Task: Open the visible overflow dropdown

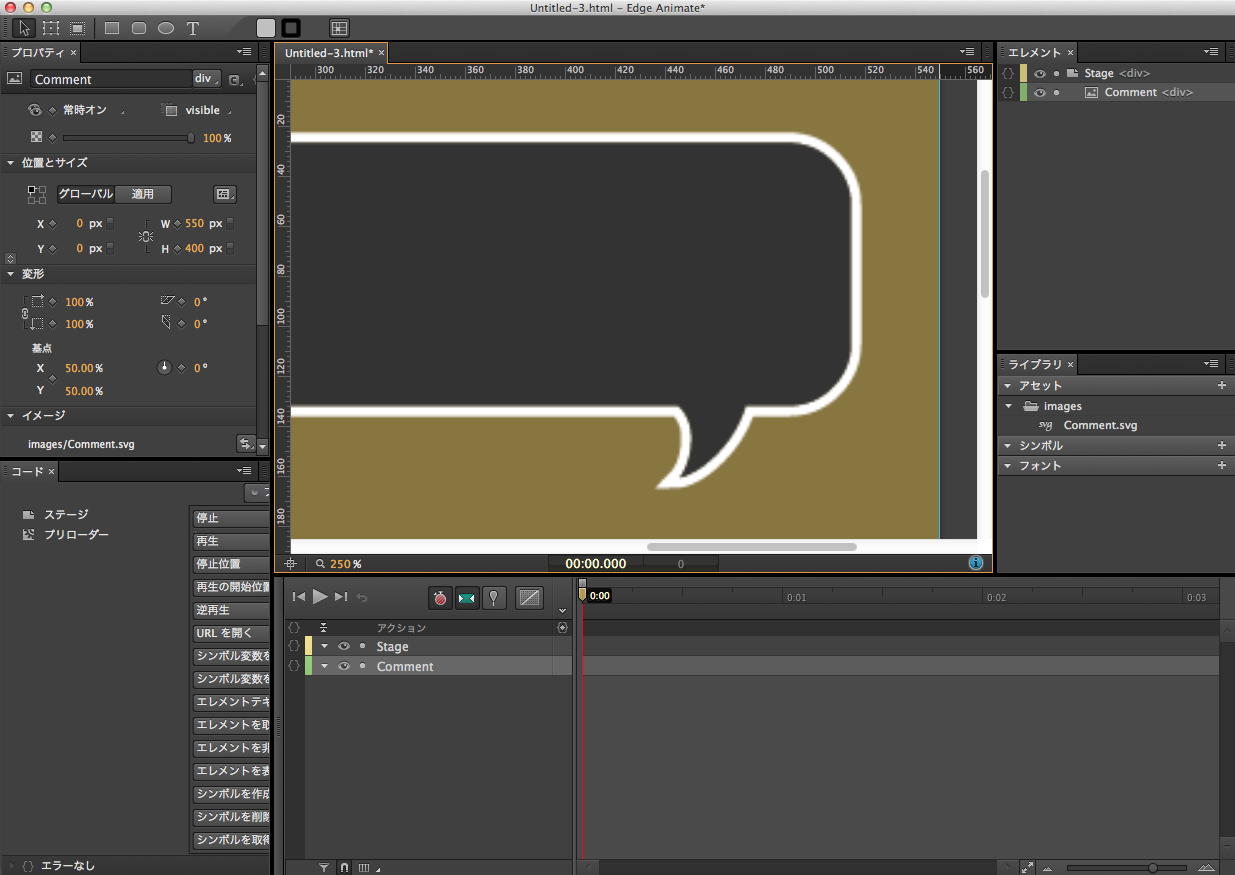Action: point(208,110)
